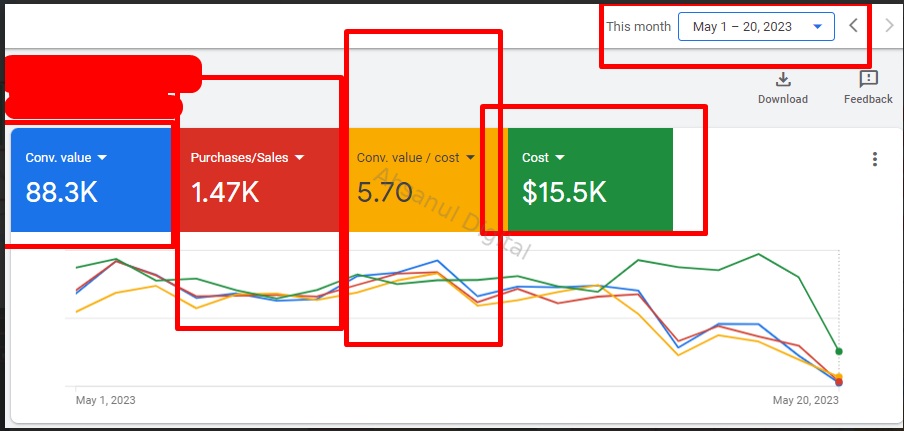Select the yellow 5.70 value
The width and height of the screenshot is (904, 431).
385,192
